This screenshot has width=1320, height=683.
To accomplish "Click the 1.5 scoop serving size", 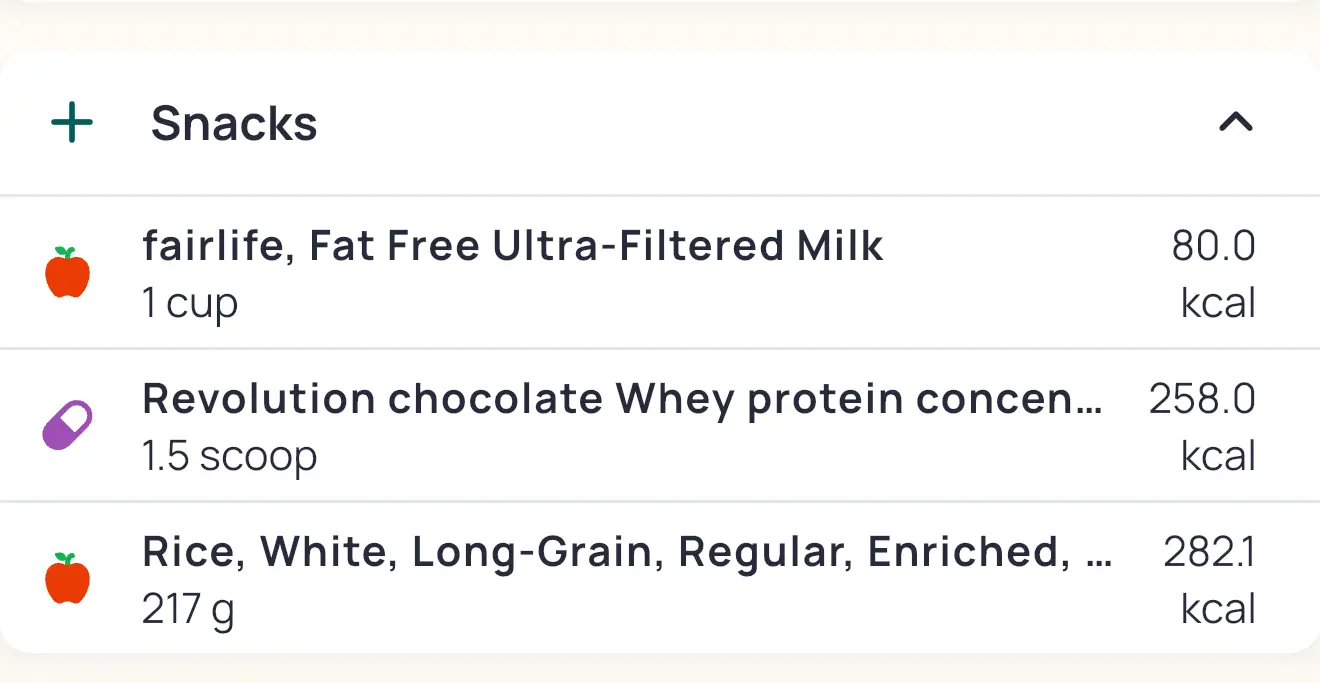I will [230, 456].
